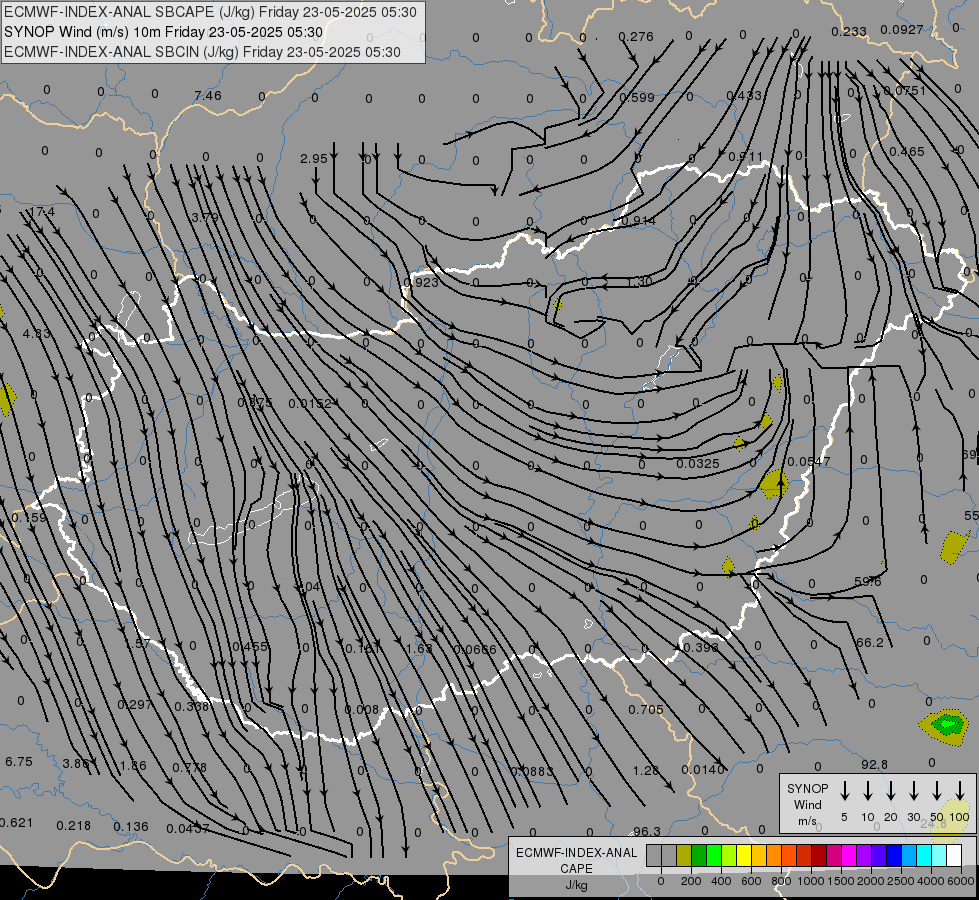Viewport: 979px width, 900px height.
Task: Click the map value 17.4
Action: pos(41,212)
